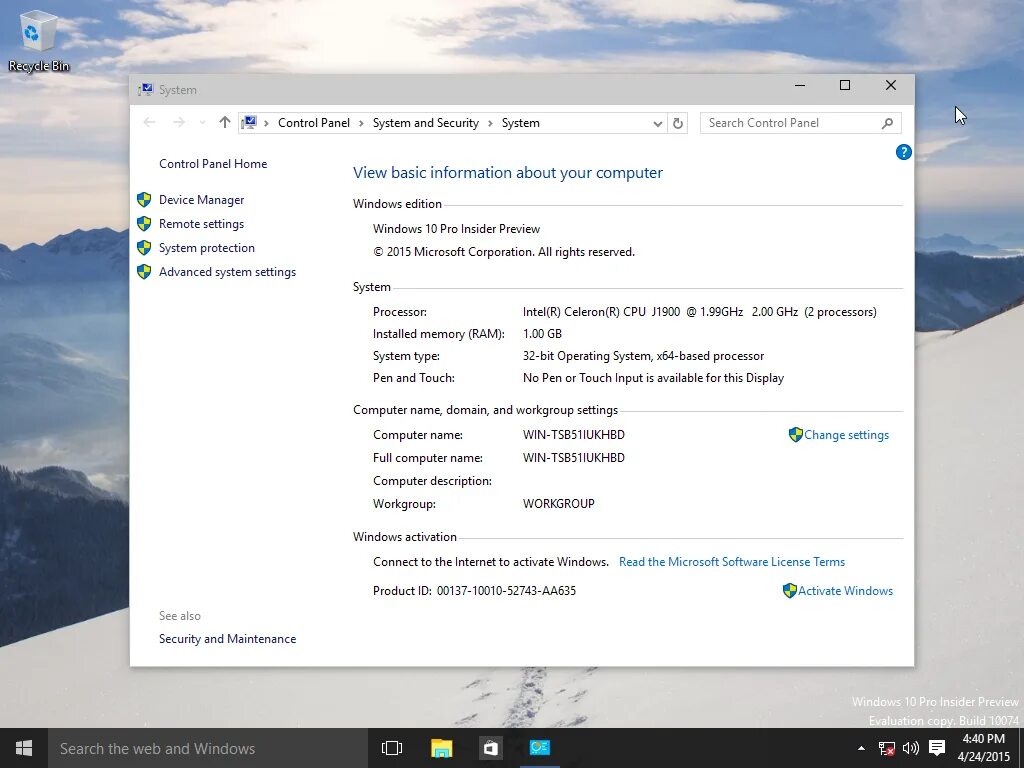The width and height of the screenshot is (1024, 768).
Task: Click the search magnifier icon
Action: pos(887,123)
